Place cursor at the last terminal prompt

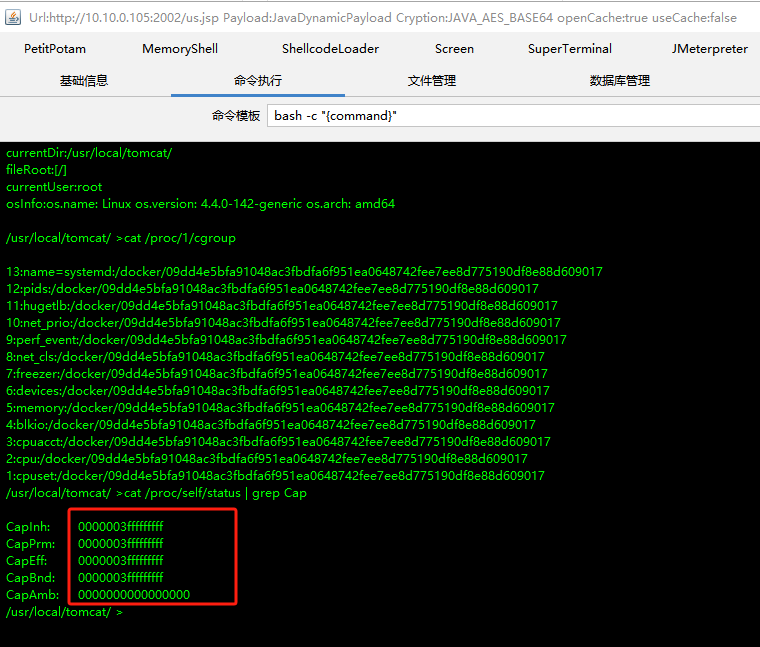(128, 612)
